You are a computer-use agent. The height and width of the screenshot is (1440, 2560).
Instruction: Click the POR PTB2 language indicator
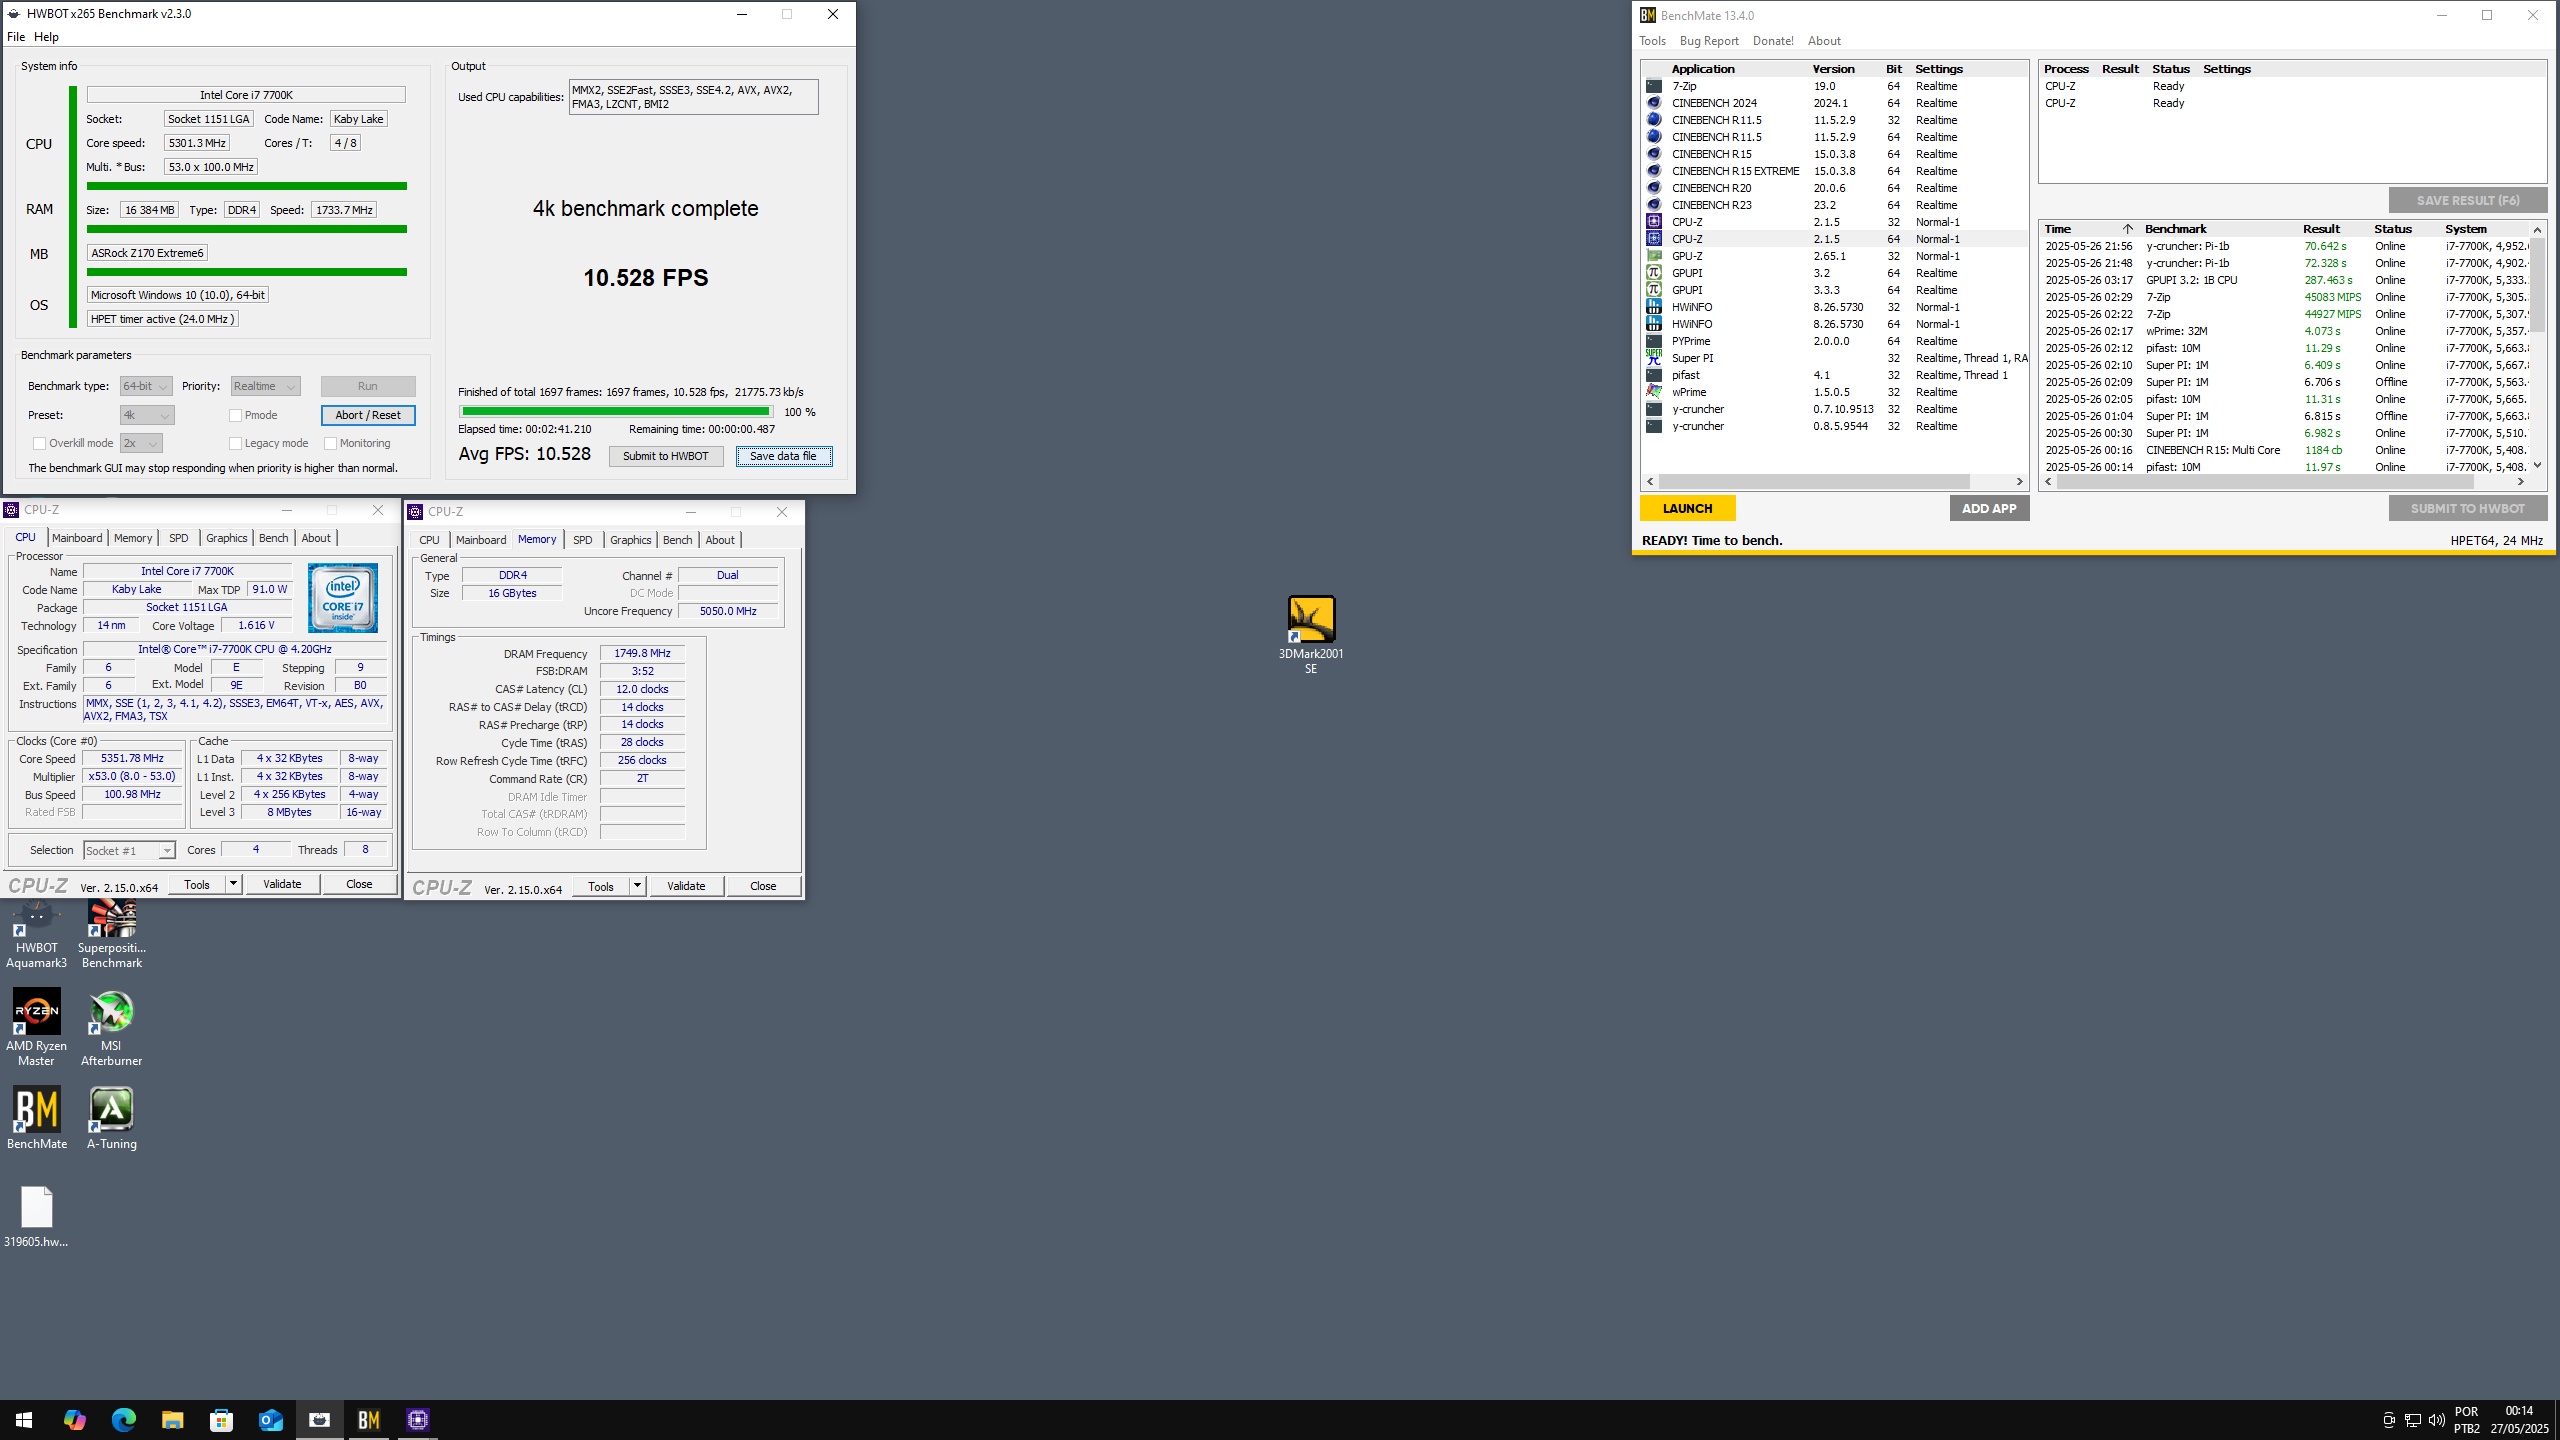pyautogui.click(x=2466, y=1420)
